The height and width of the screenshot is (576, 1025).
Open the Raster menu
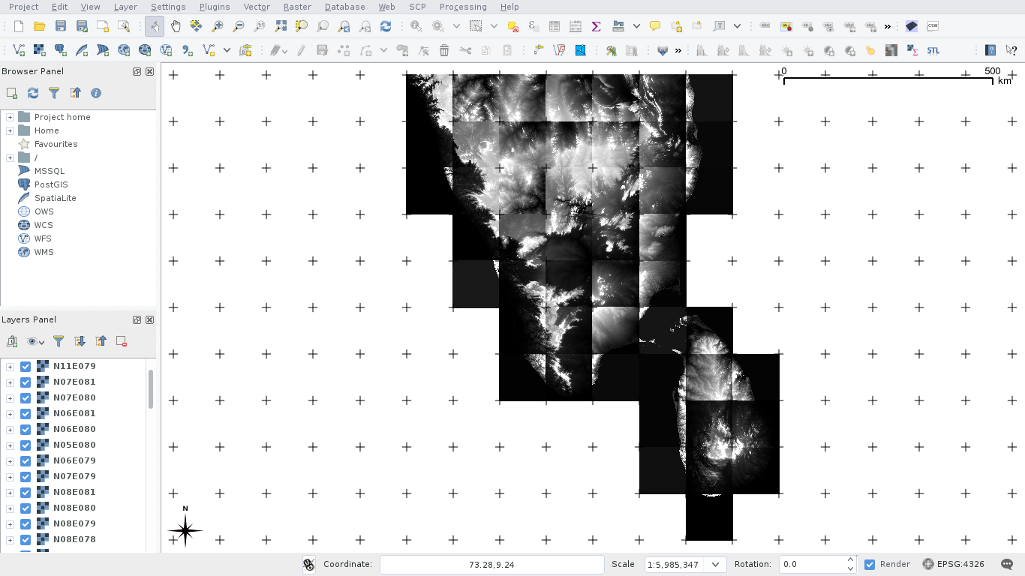coord(297,7)
